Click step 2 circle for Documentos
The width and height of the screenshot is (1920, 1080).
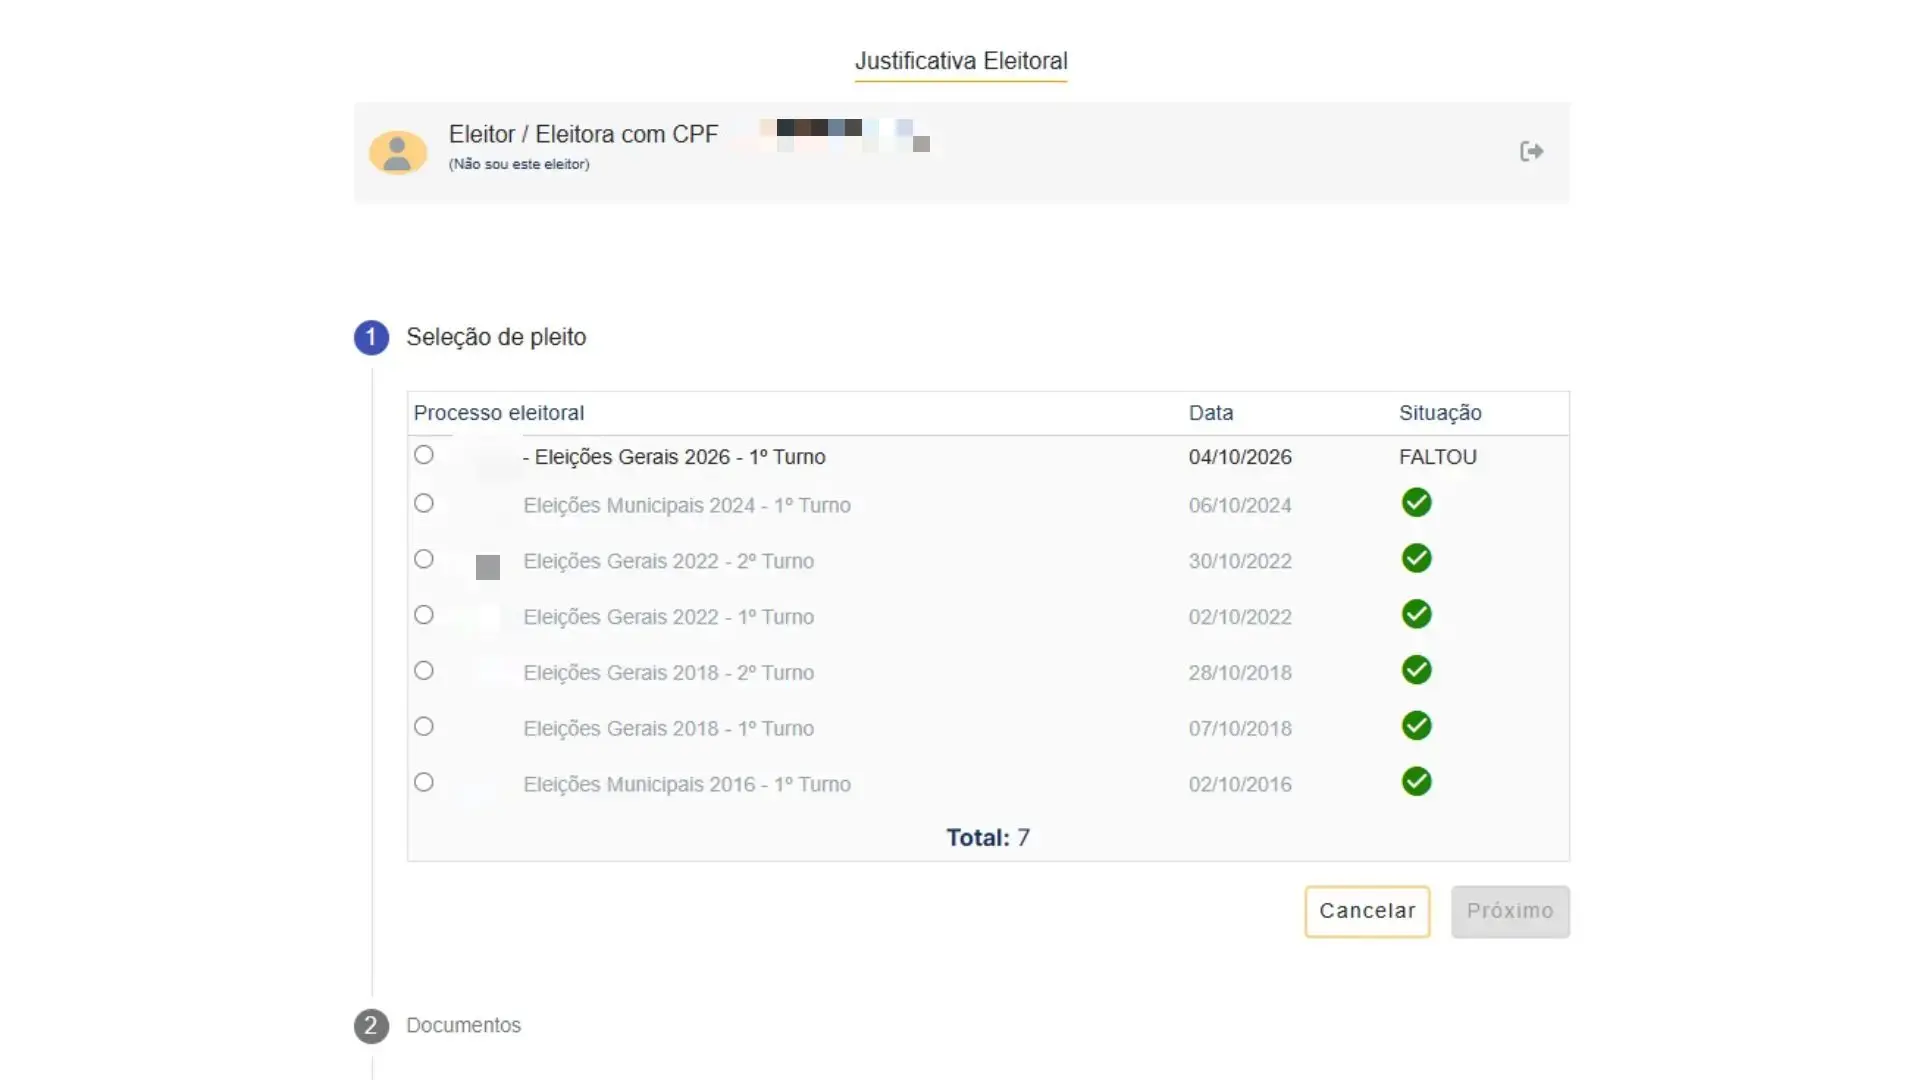pos(371,1025)
